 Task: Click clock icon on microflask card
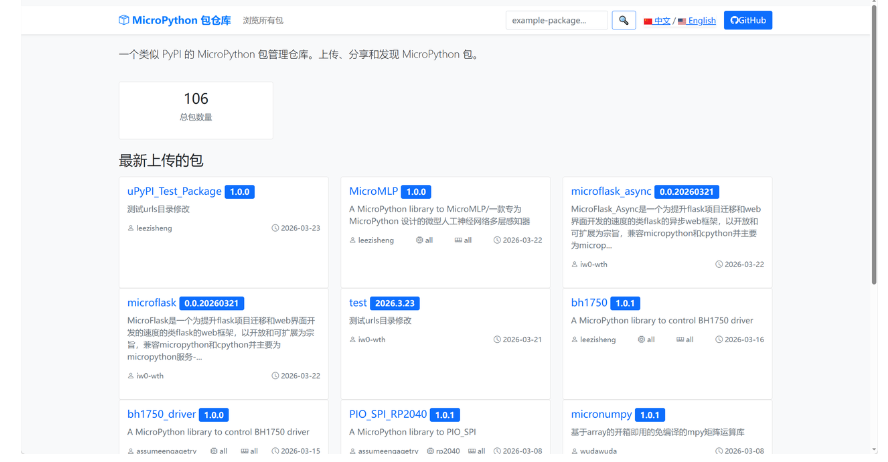[x=275, y=376]
